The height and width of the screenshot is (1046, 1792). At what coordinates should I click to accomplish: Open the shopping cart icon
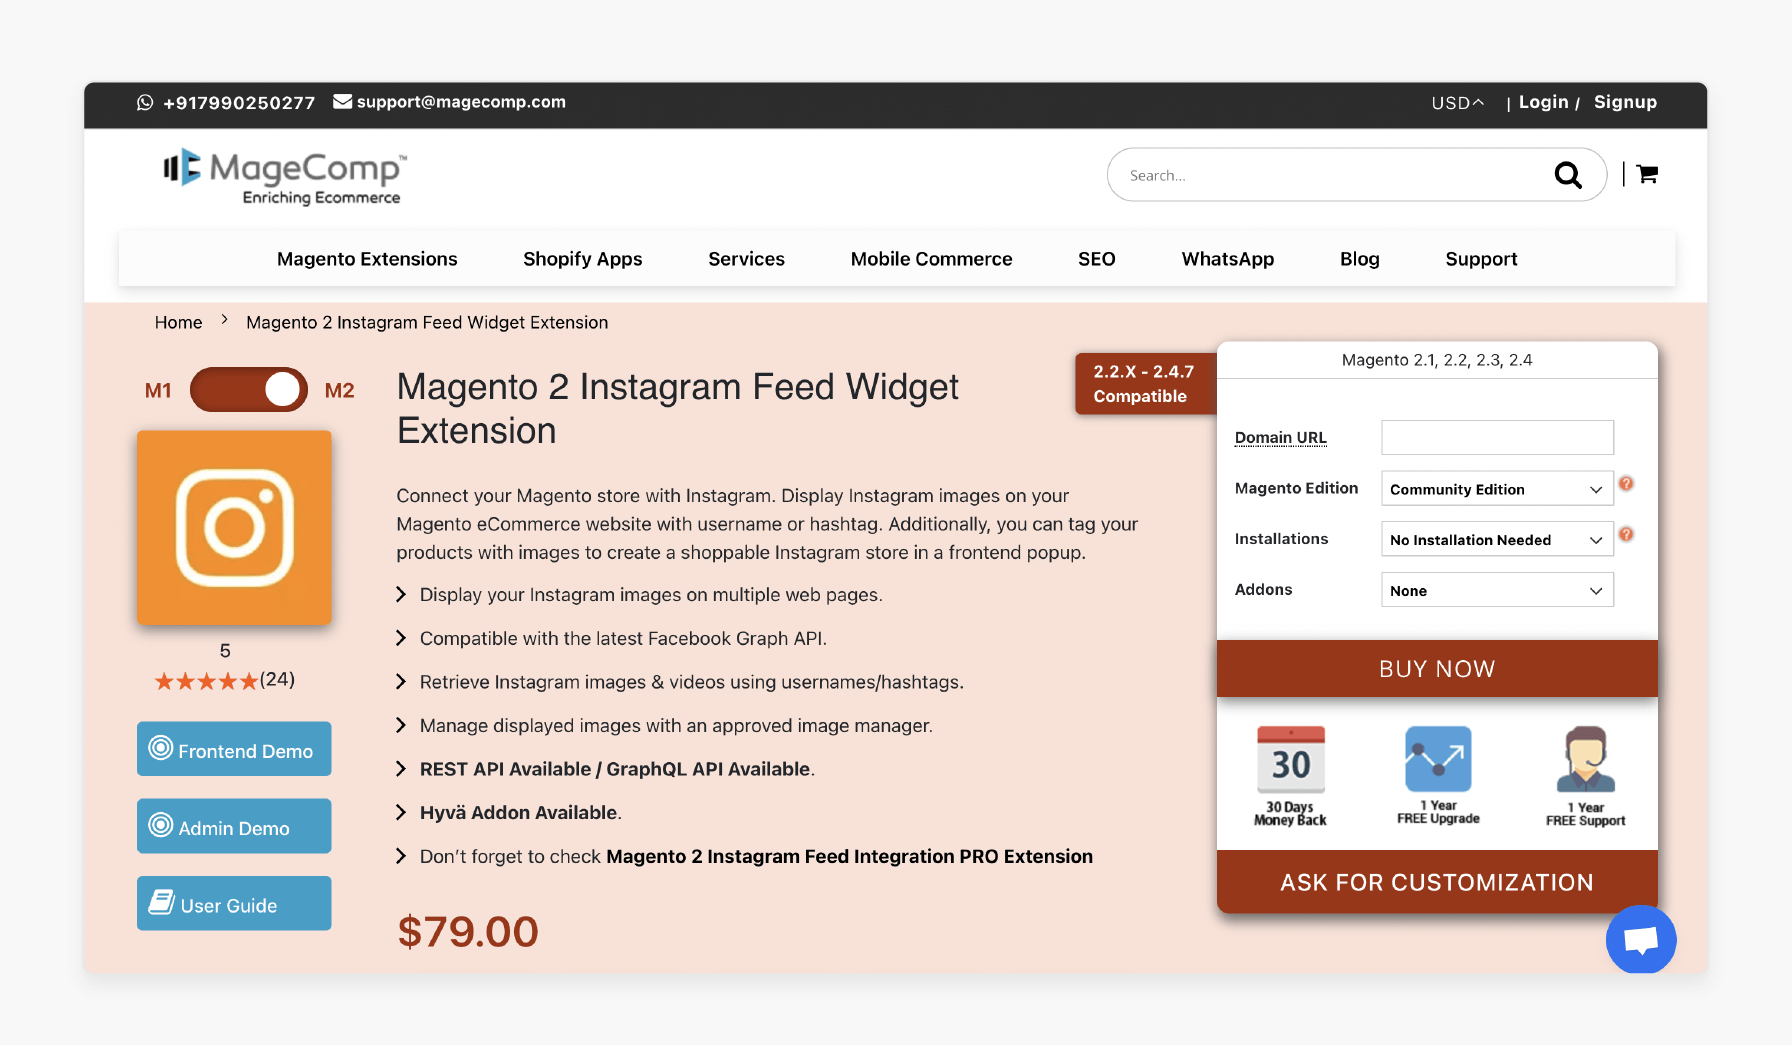point(1647,174)
